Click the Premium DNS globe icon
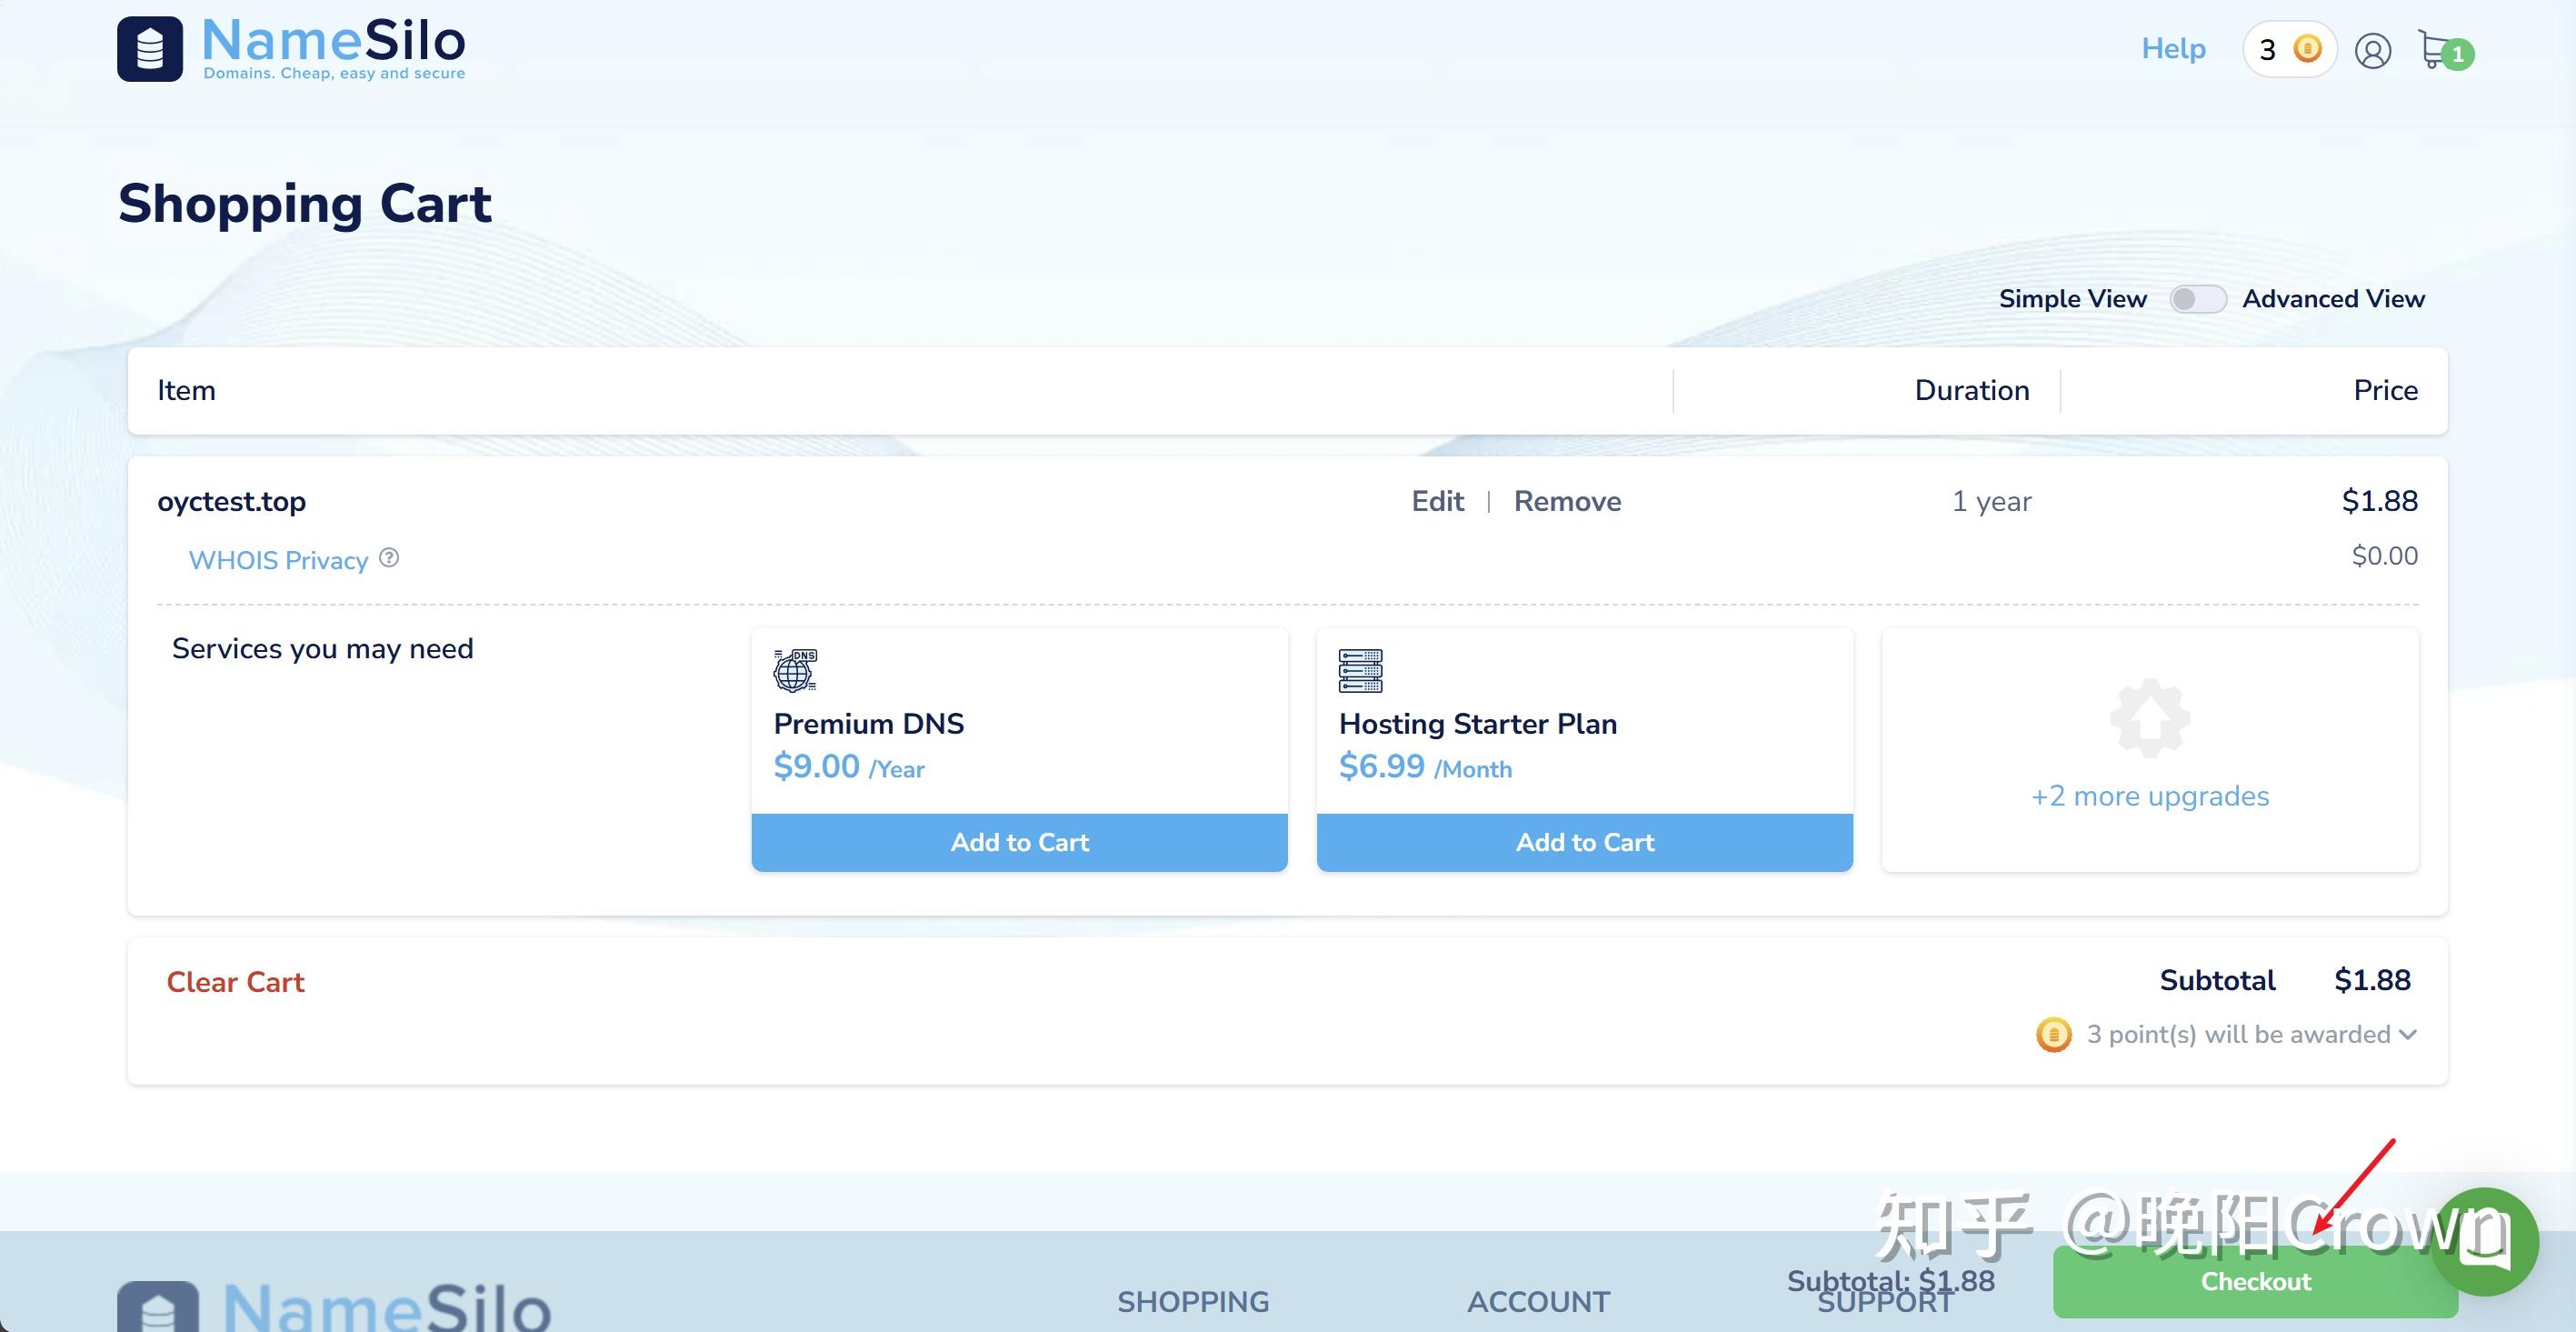2576x1332 pixels. coord(795,670)
